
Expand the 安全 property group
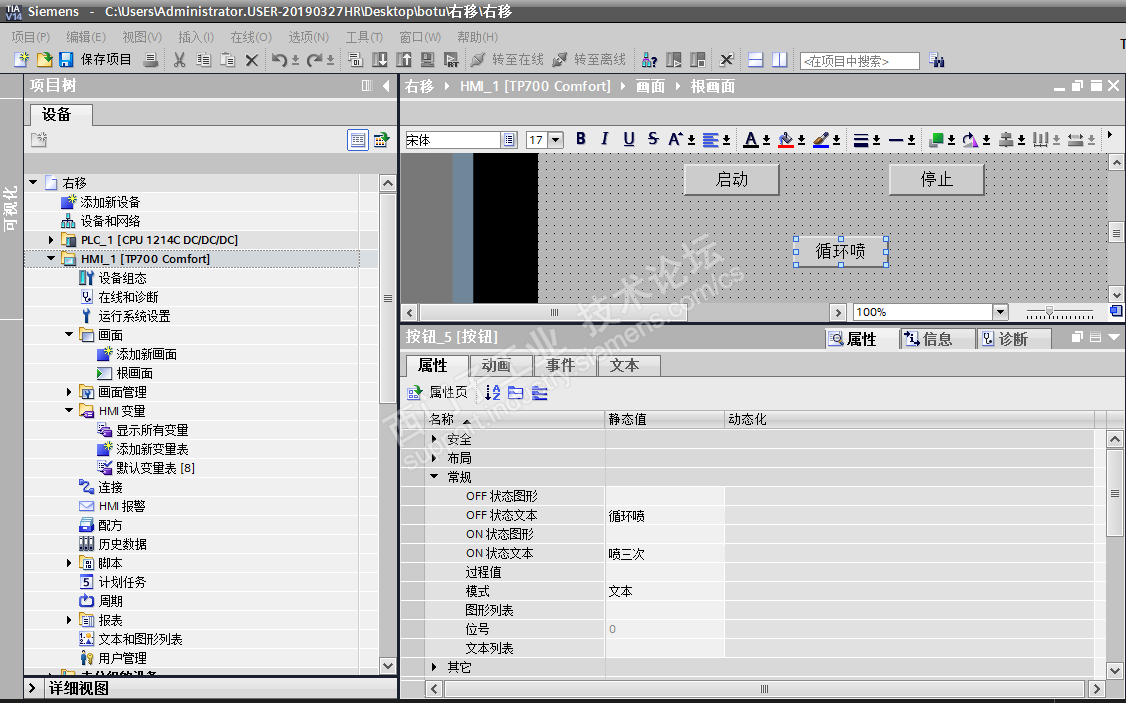click(434, 439)
